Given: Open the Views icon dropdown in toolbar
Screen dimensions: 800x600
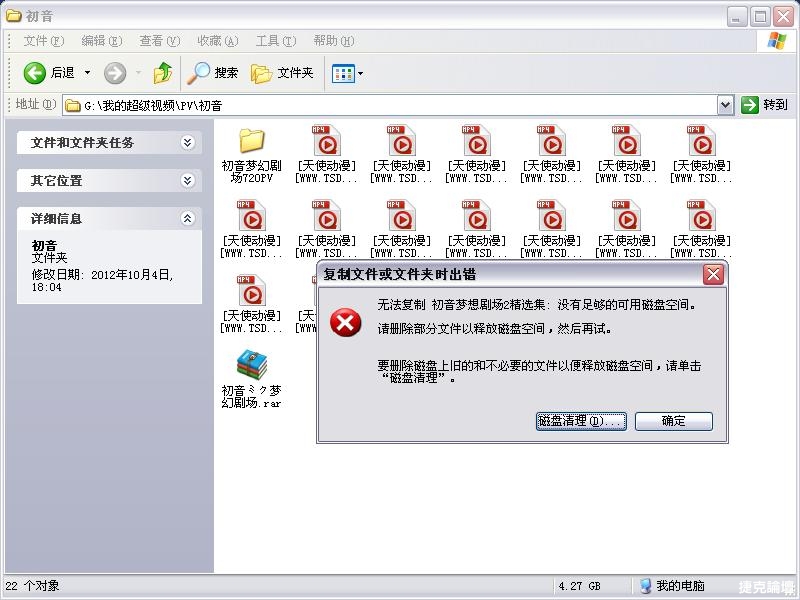Looking at the screenshot, I should tap(347, 73).
